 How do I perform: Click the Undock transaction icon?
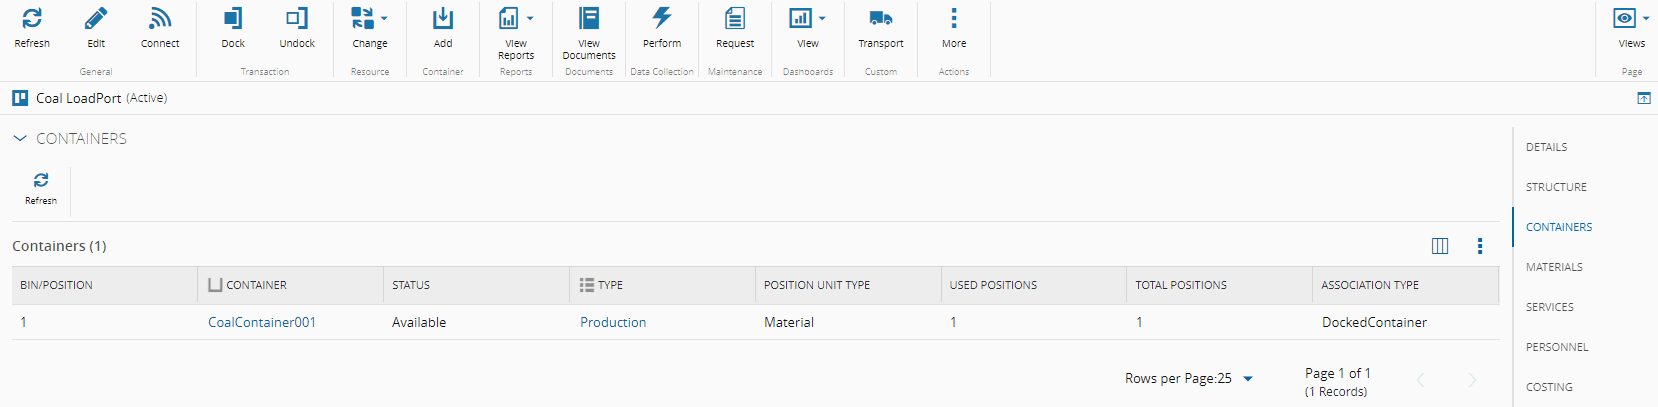(x=297, y=19)
